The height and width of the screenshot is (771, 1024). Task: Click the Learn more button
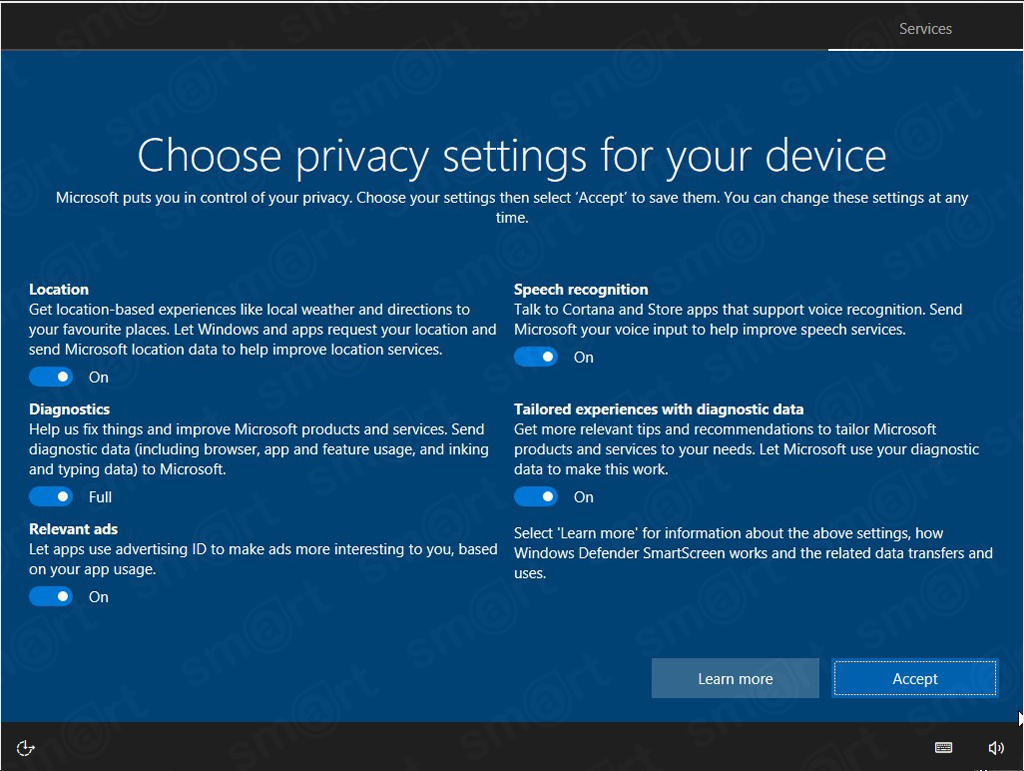(x=735, y=679)
